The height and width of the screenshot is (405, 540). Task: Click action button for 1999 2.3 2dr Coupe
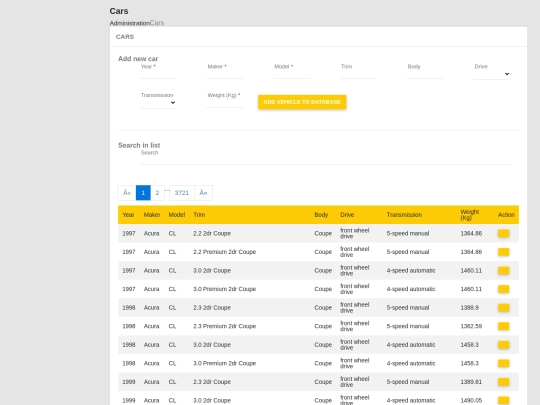(503, 382)
